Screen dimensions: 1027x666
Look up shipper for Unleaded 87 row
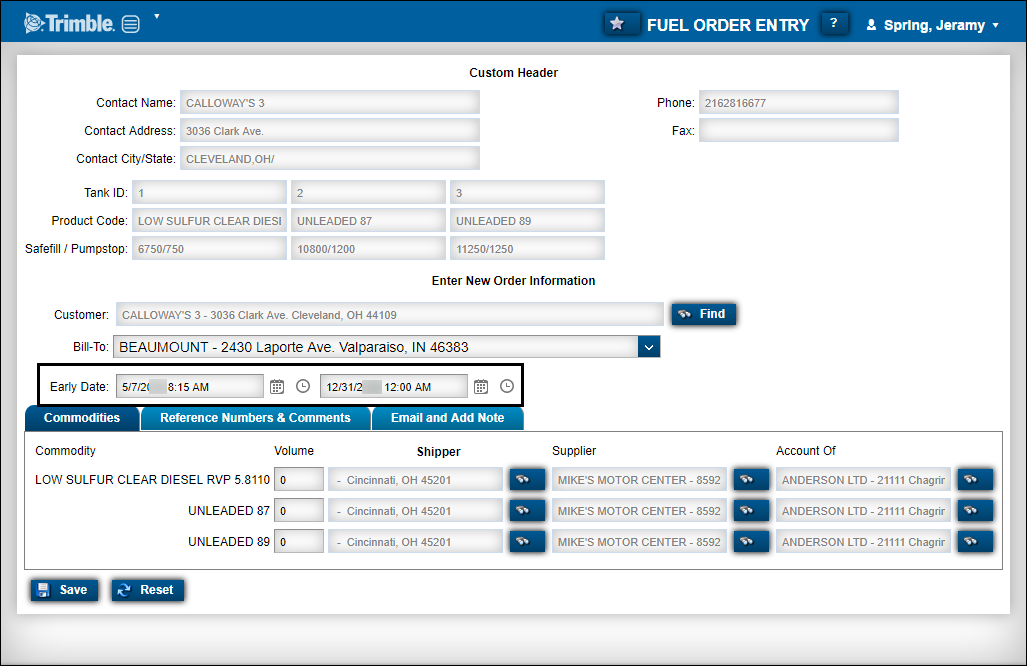pyautogui.click(x=527, y=510)
